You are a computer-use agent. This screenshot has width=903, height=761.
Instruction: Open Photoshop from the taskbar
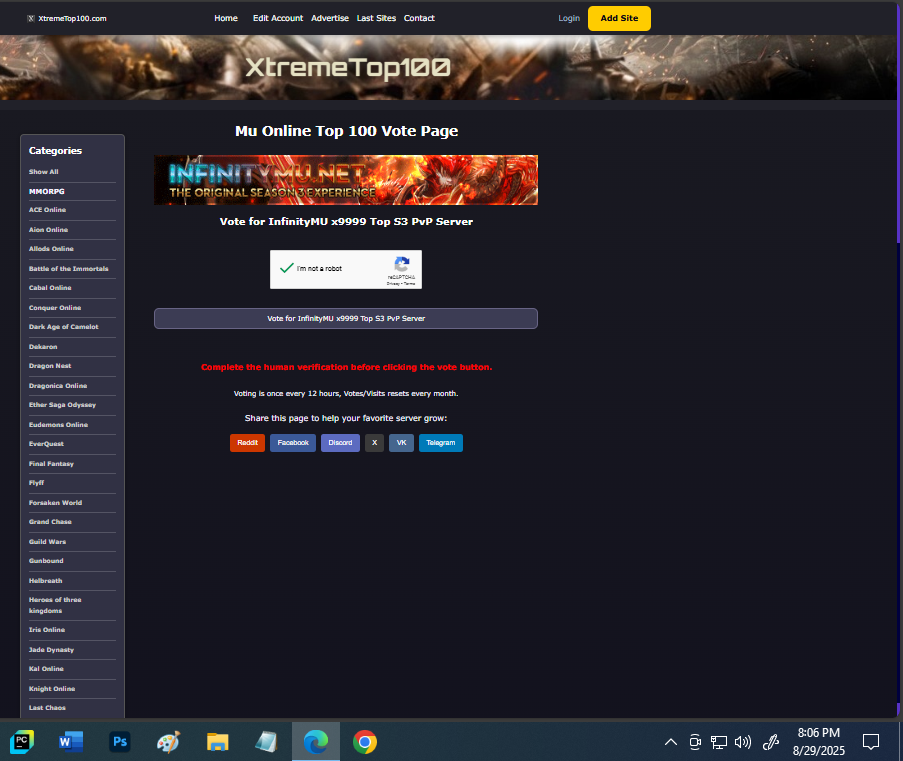(x=120, y=741)
